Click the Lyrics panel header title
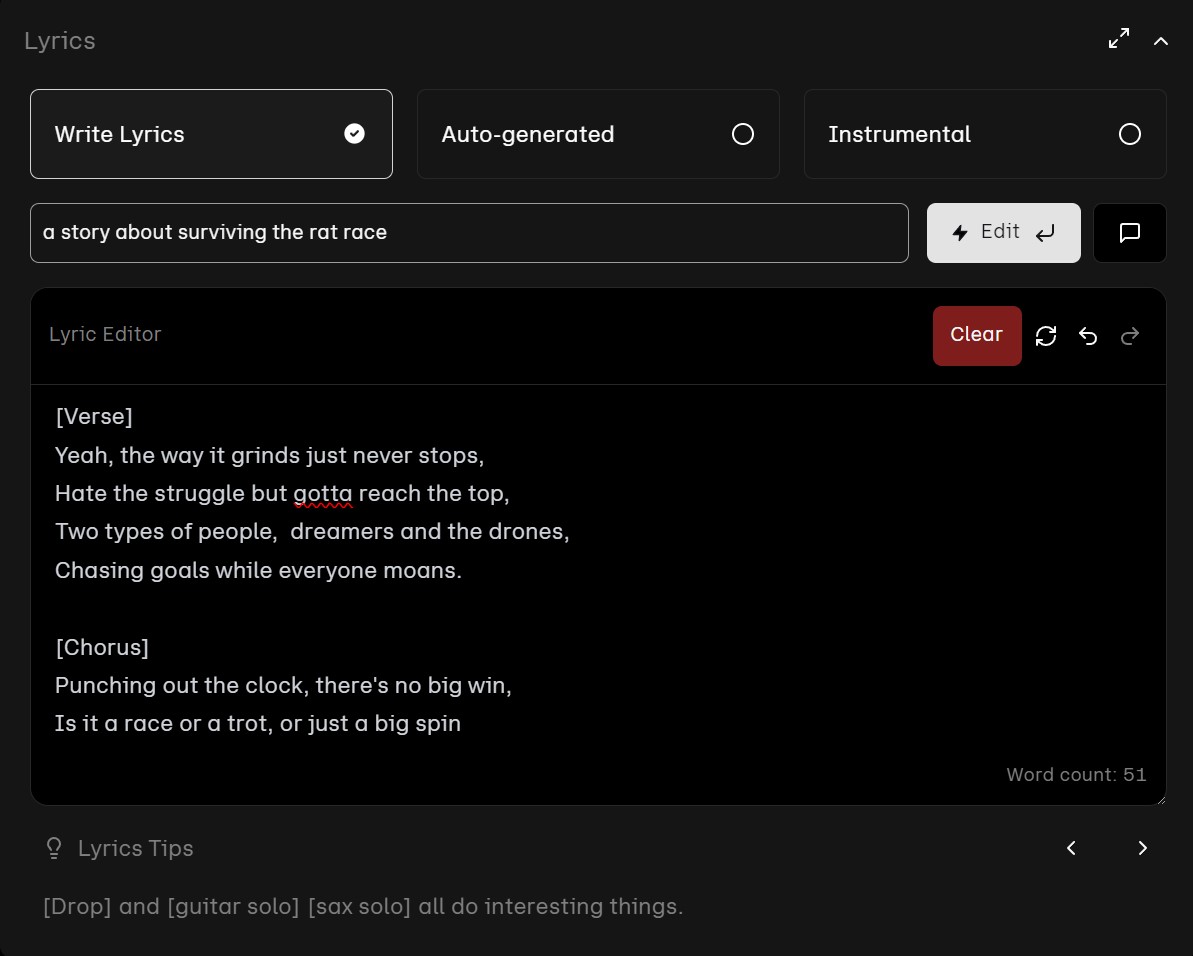The width and height of the screenshot is (1193, 956). 60,41
